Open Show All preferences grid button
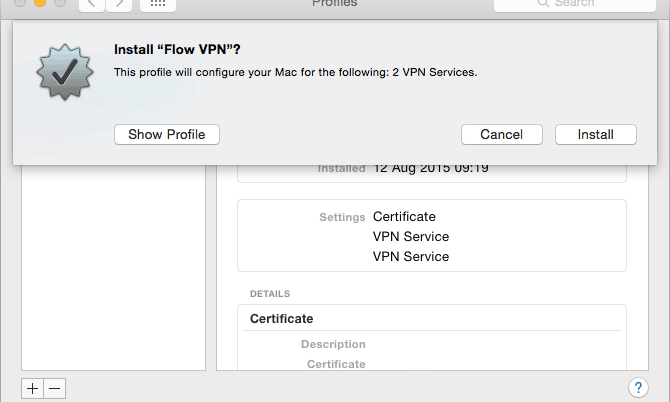Image resolution: width=670 pixels, height=402 pixels. click(x=158, y=5)
